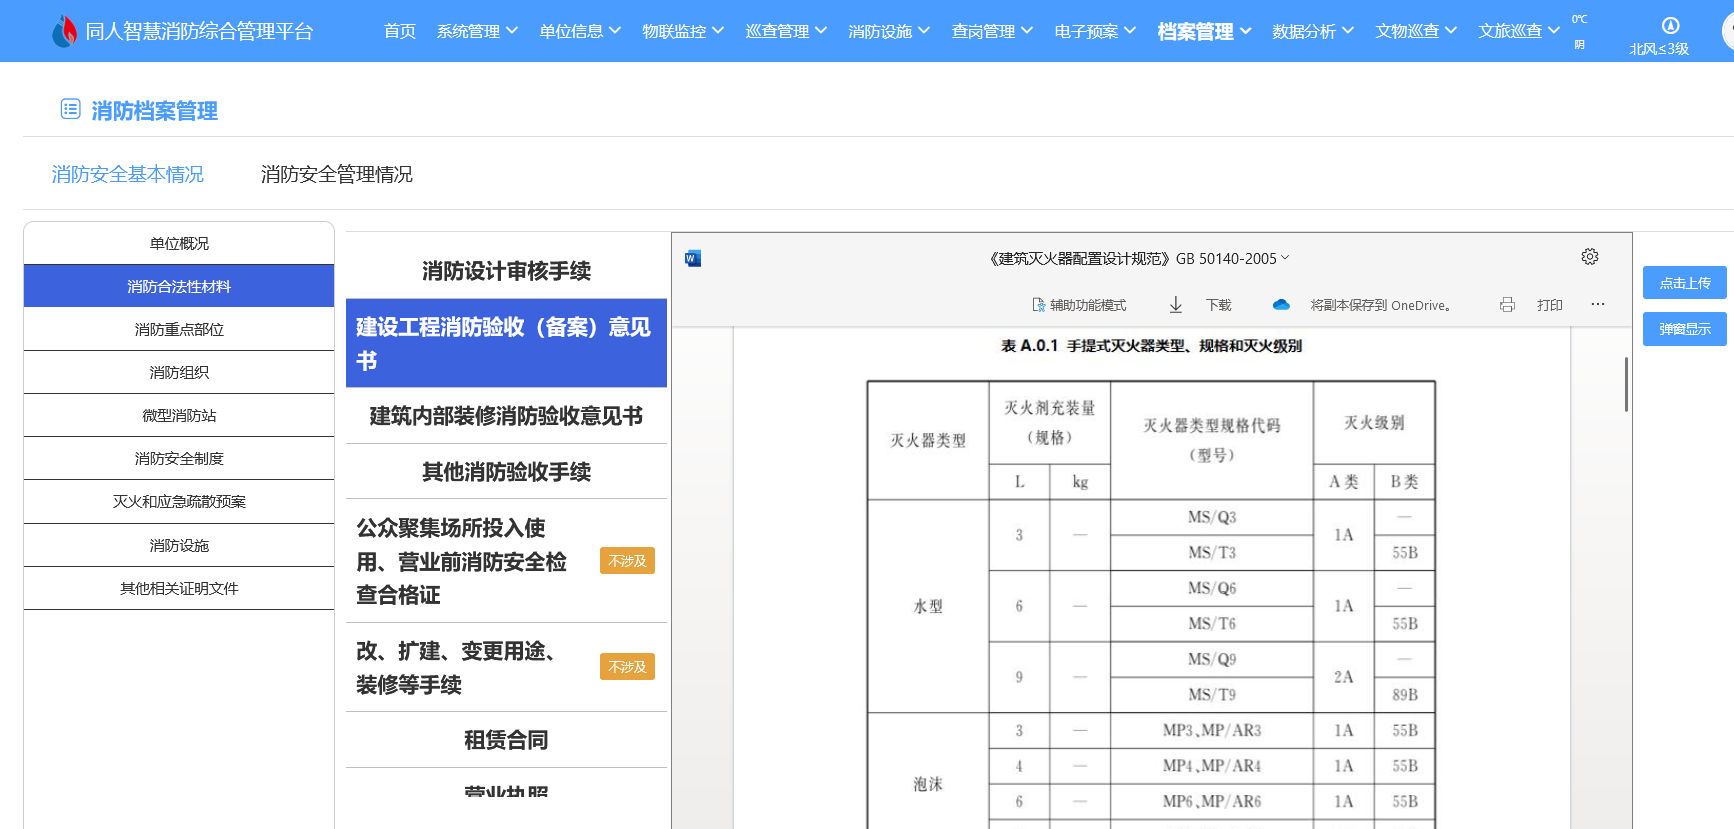
Task: Select 建筑内部装修消防验收意见书 list item
Action: pos(506,416)
